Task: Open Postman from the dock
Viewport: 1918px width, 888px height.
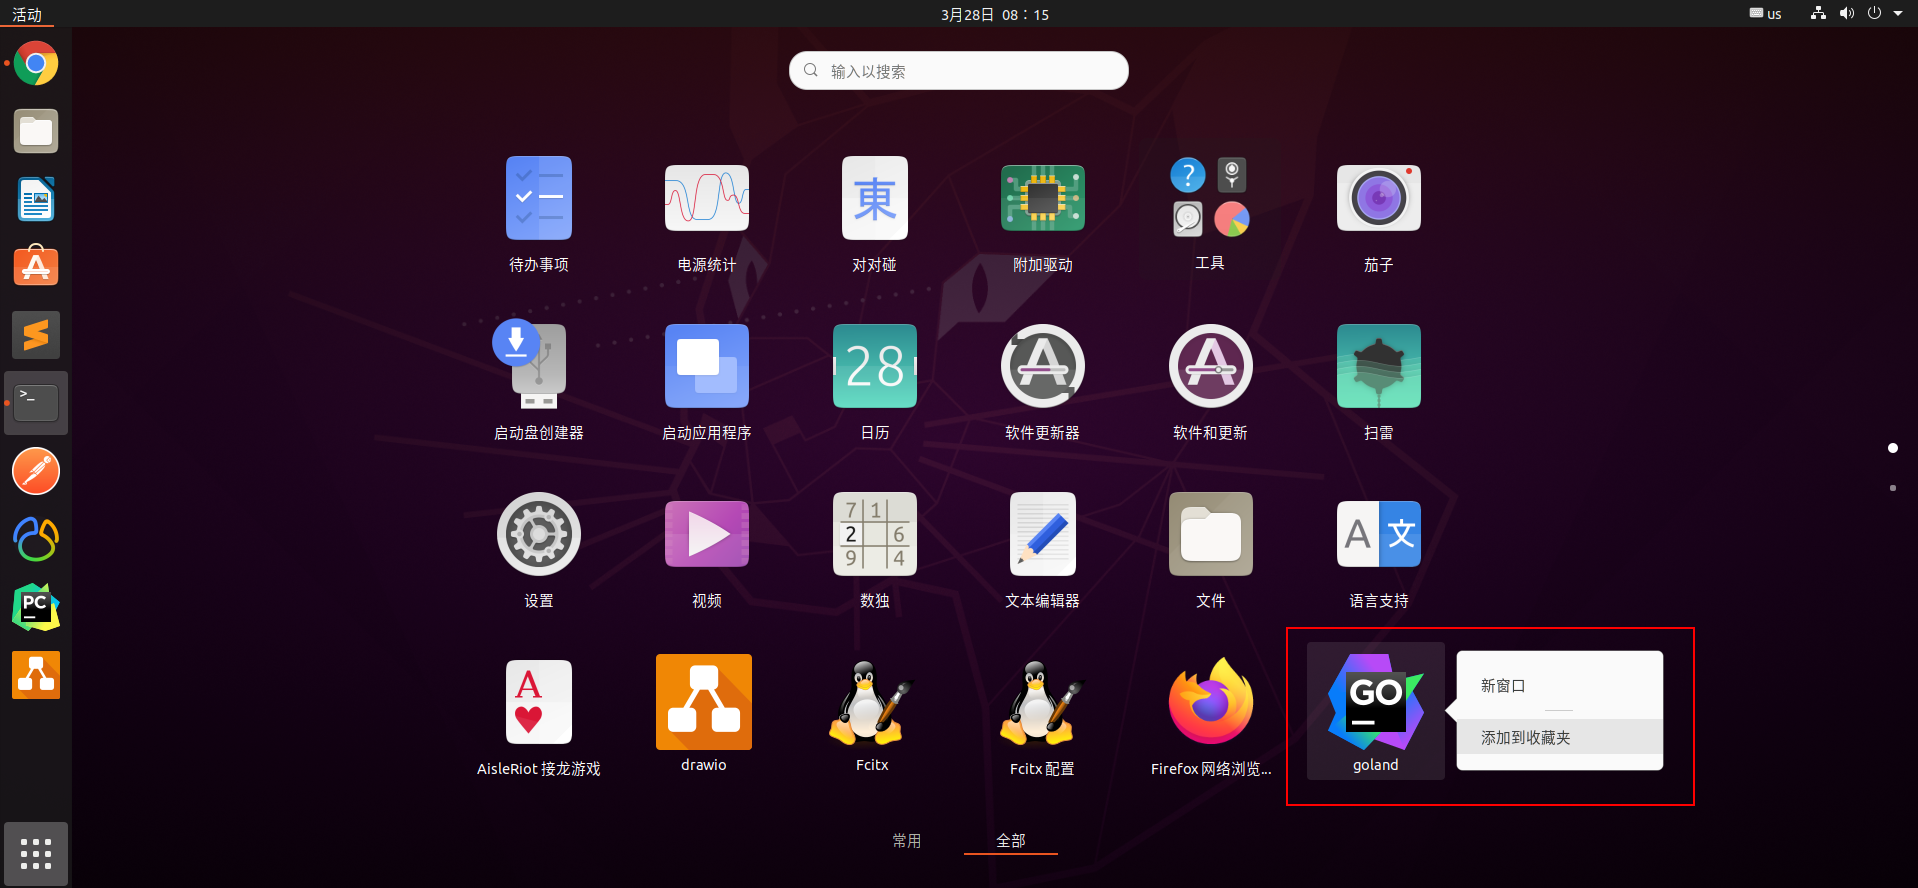Action: tap(36, 471)
